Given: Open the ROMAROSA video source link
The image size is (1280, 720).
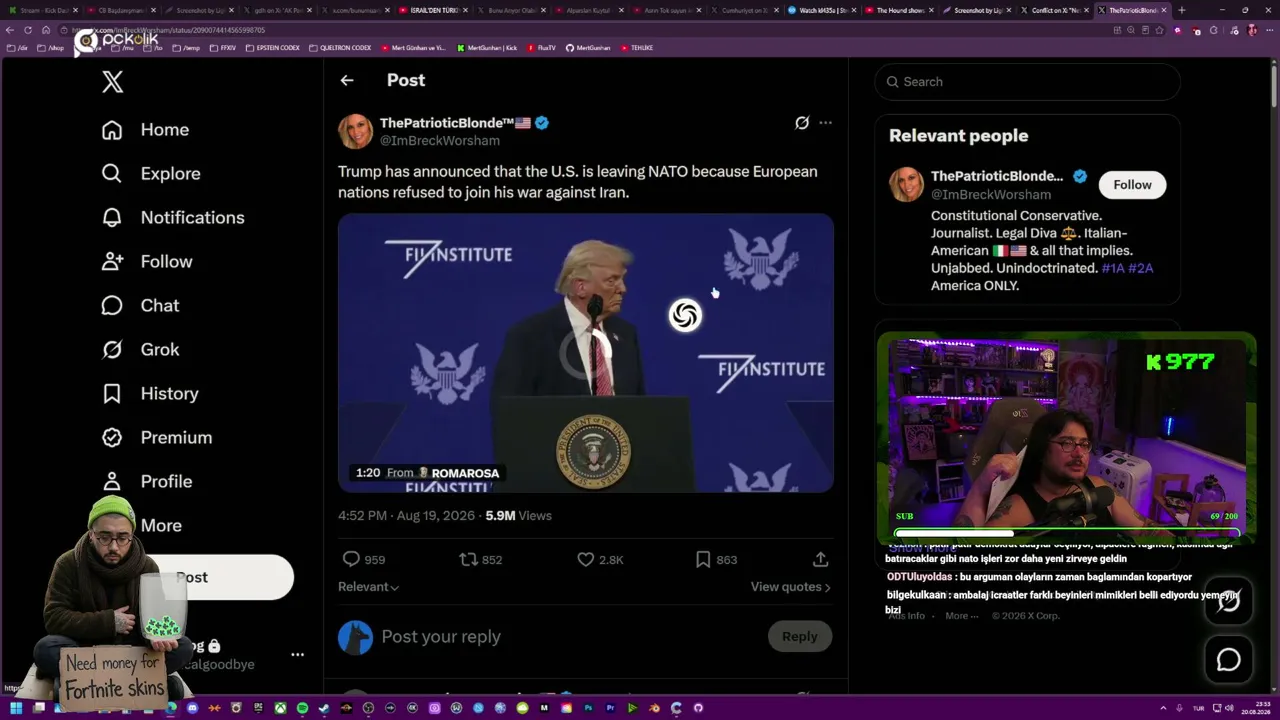Looking at the screenshot, I should click(x=458, y=473).
